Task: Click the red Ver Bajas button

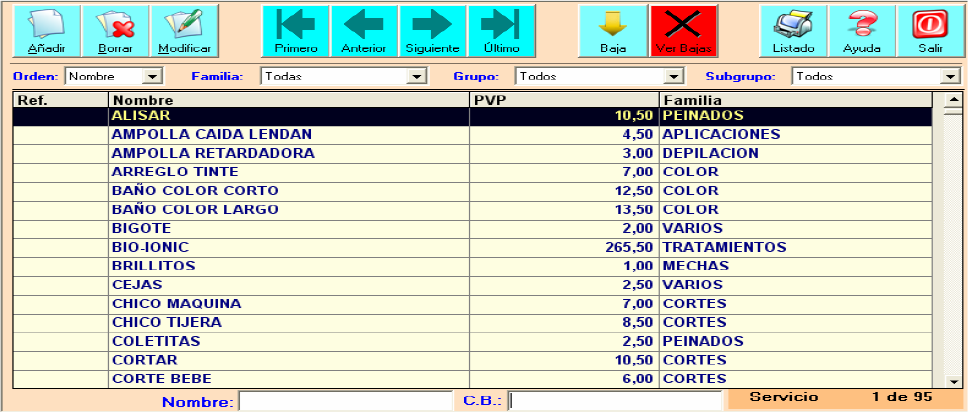Action: click(683, 31)
